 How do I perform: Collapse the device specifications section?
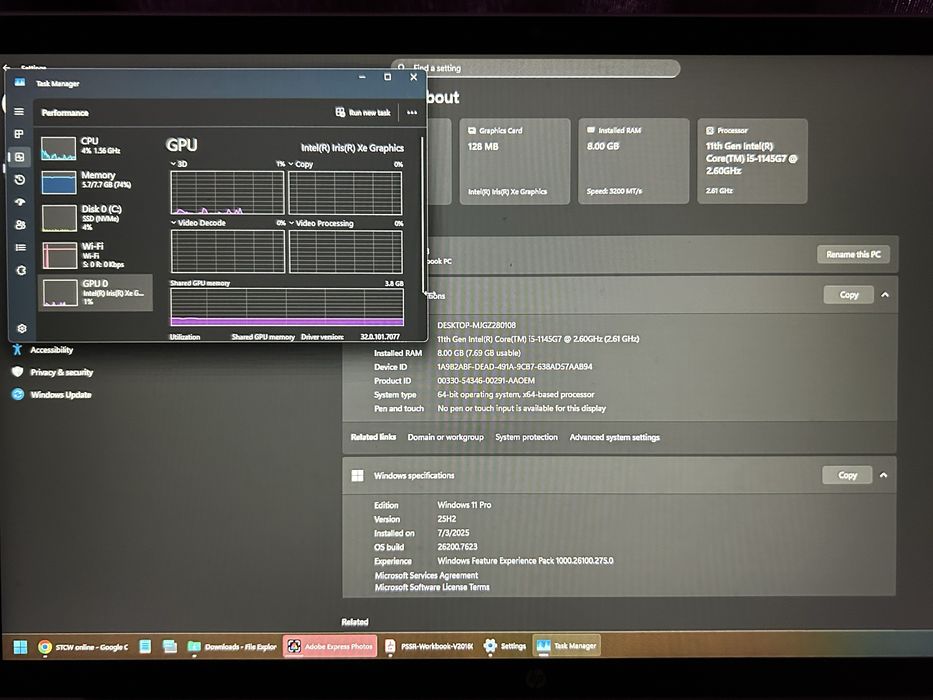click(x=885, y=295)
